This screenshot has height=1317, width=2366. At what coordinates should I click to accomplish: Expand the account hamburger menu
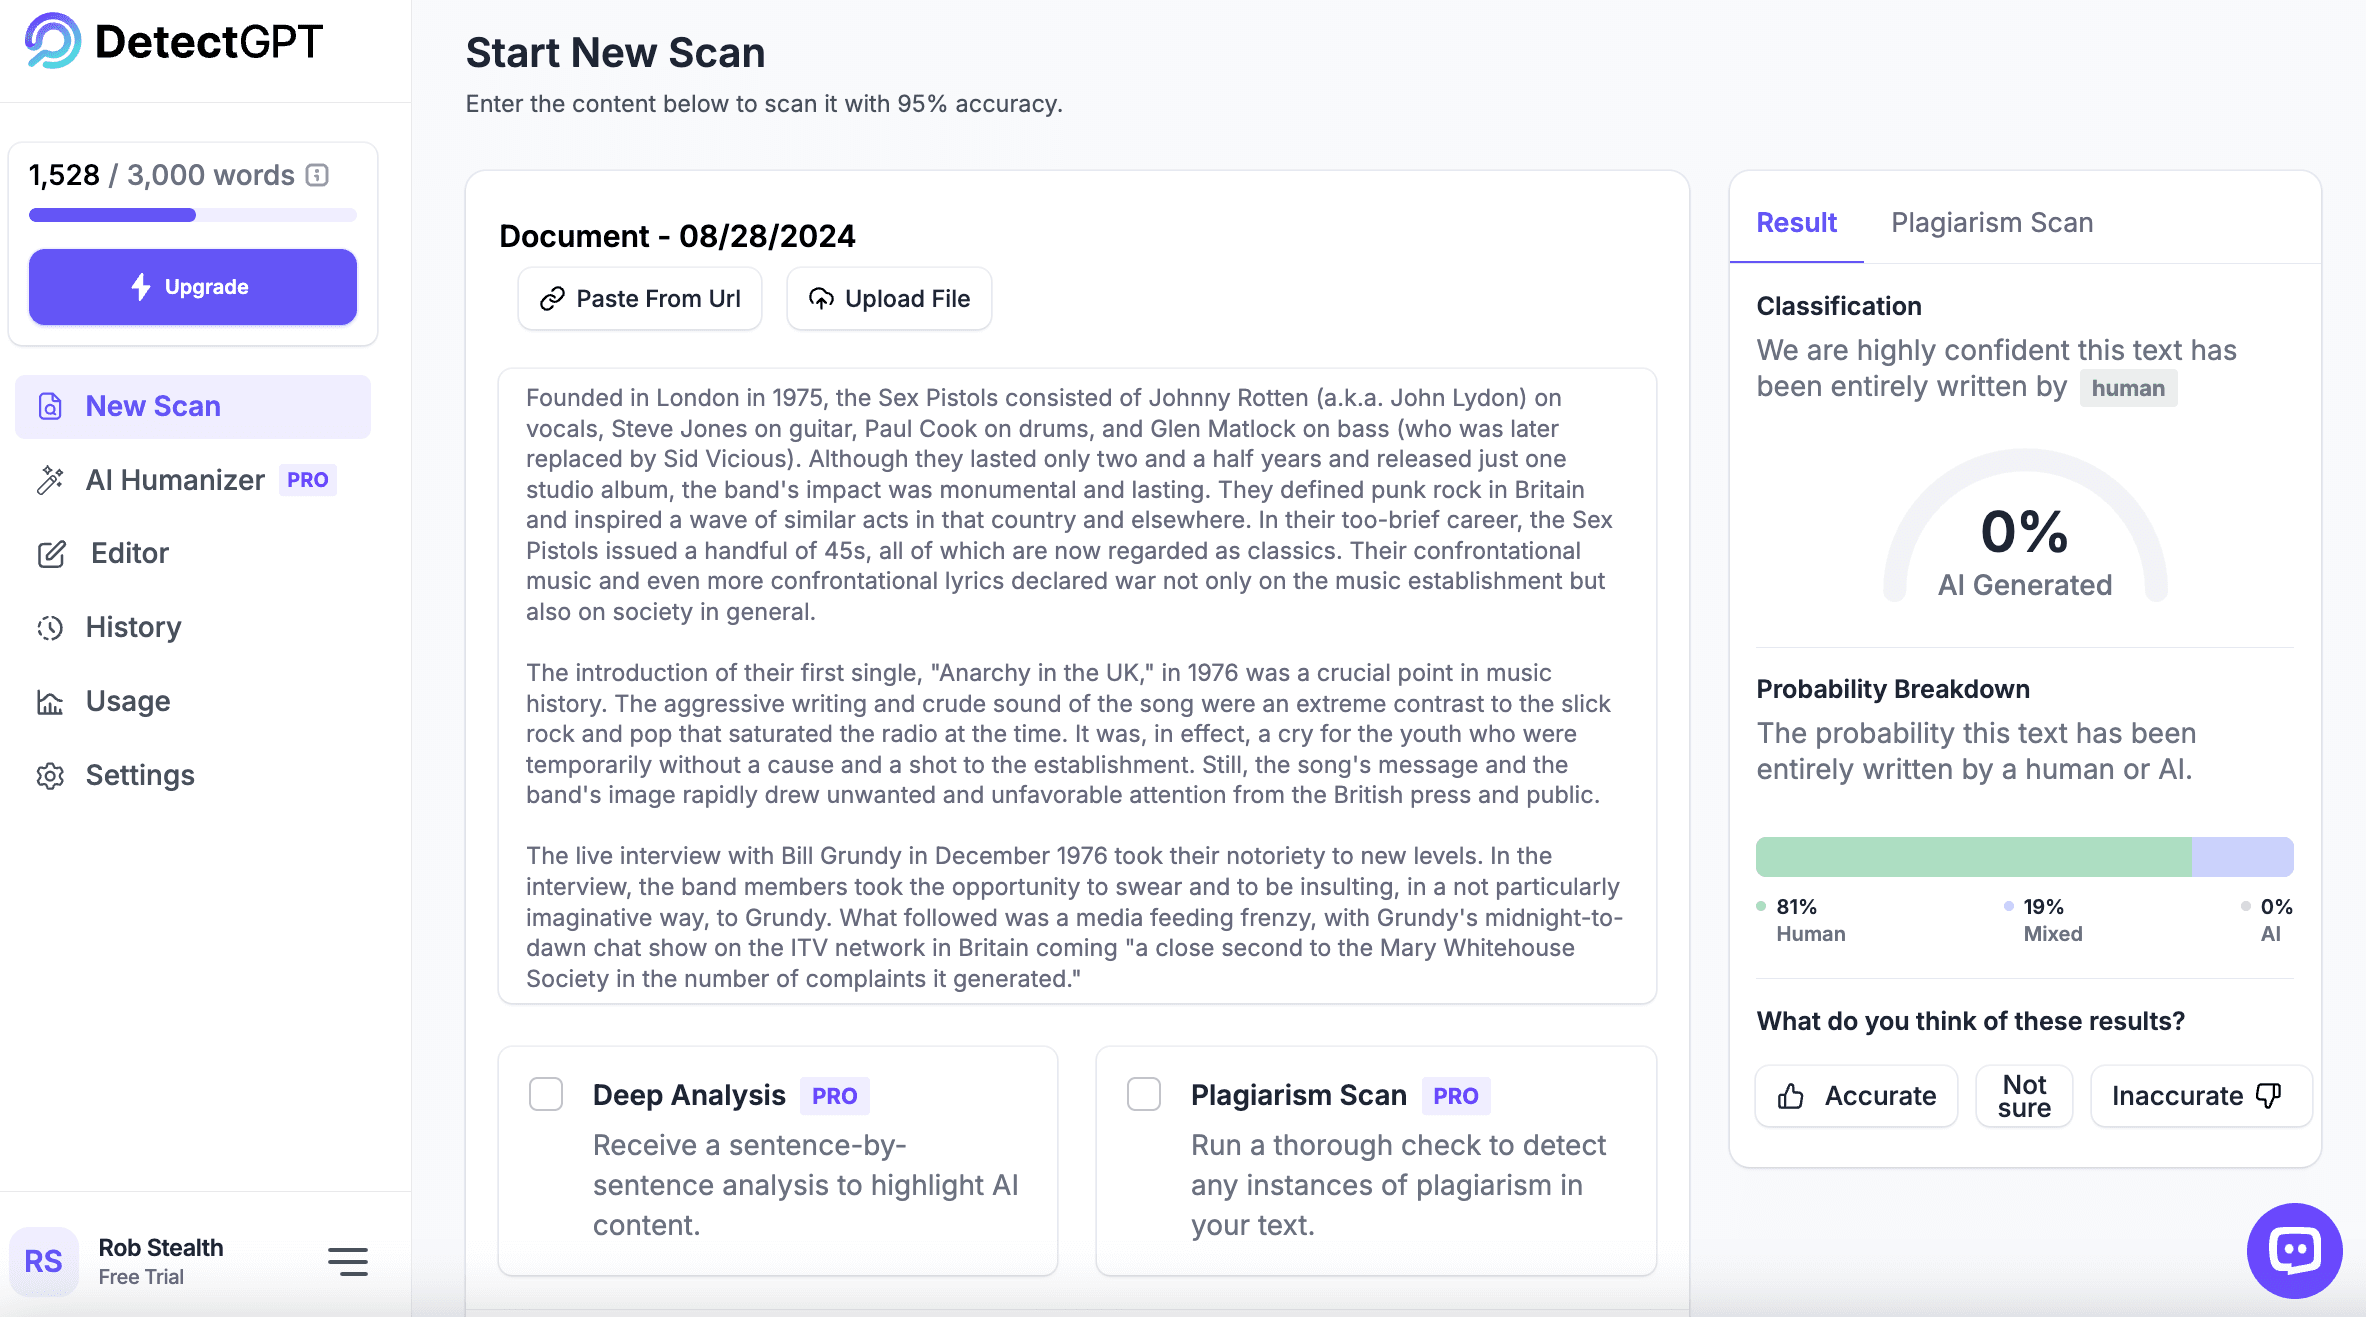(348, 1261)
